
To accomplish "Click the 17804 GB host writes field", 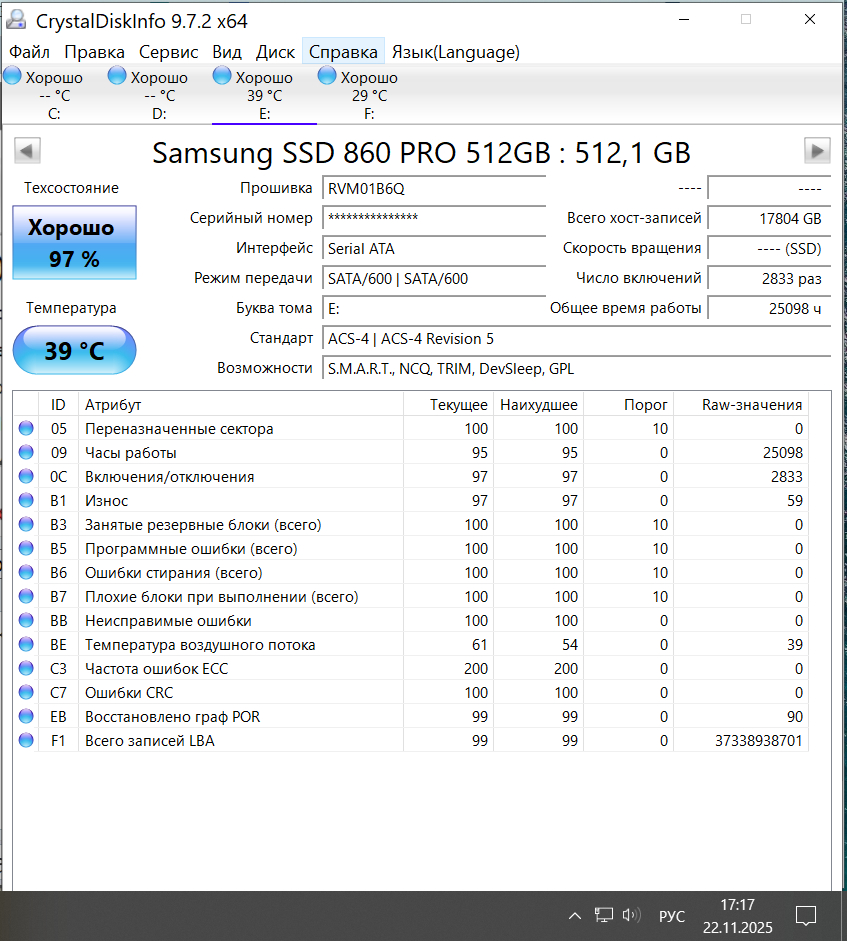I will coord(769,218).
